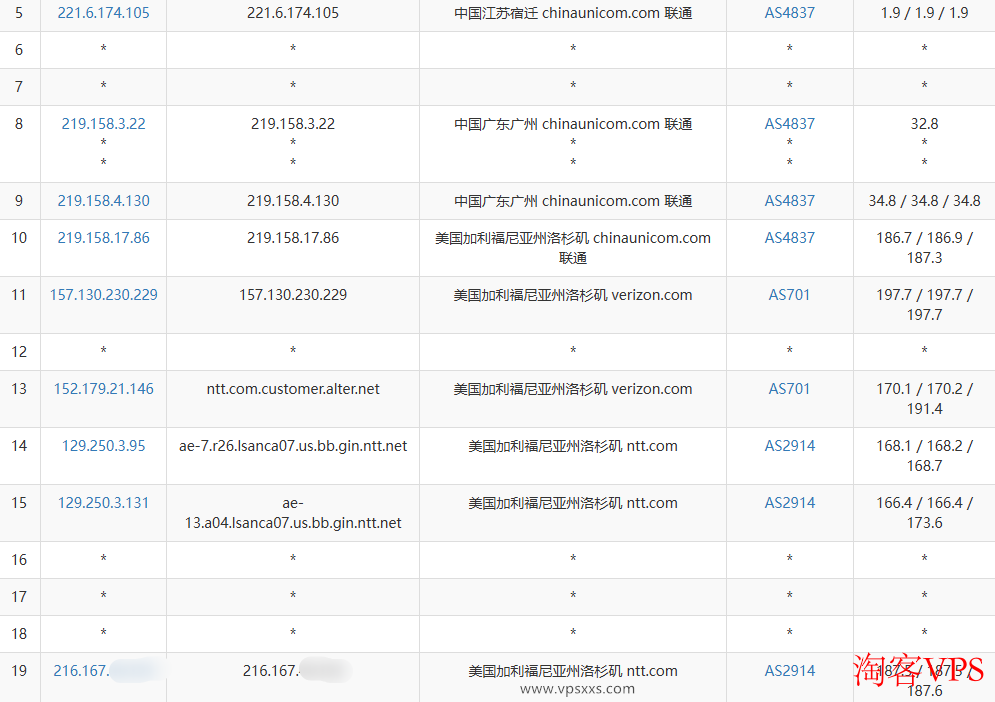Select latency 166.4 / 166.4 / 173.6
This screenshot has width=995, height=702.
[925, 513]
